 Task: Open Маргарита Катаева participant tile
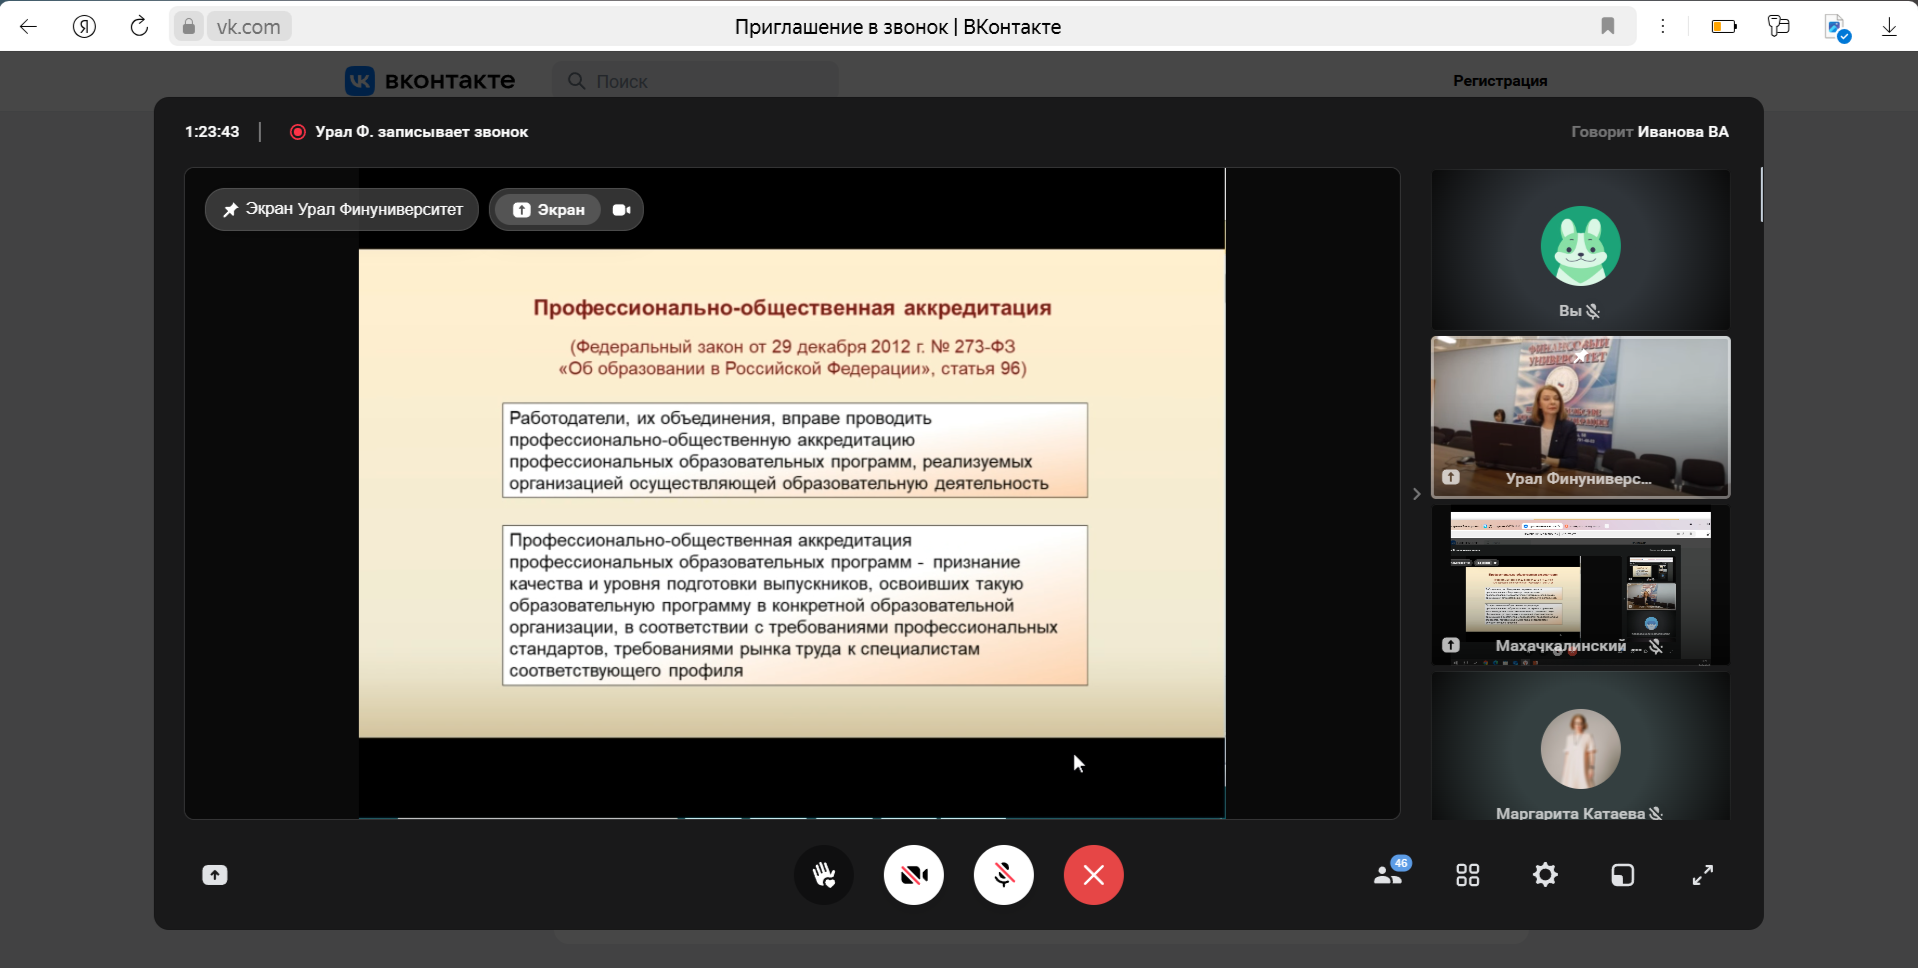pos(1580,746)
